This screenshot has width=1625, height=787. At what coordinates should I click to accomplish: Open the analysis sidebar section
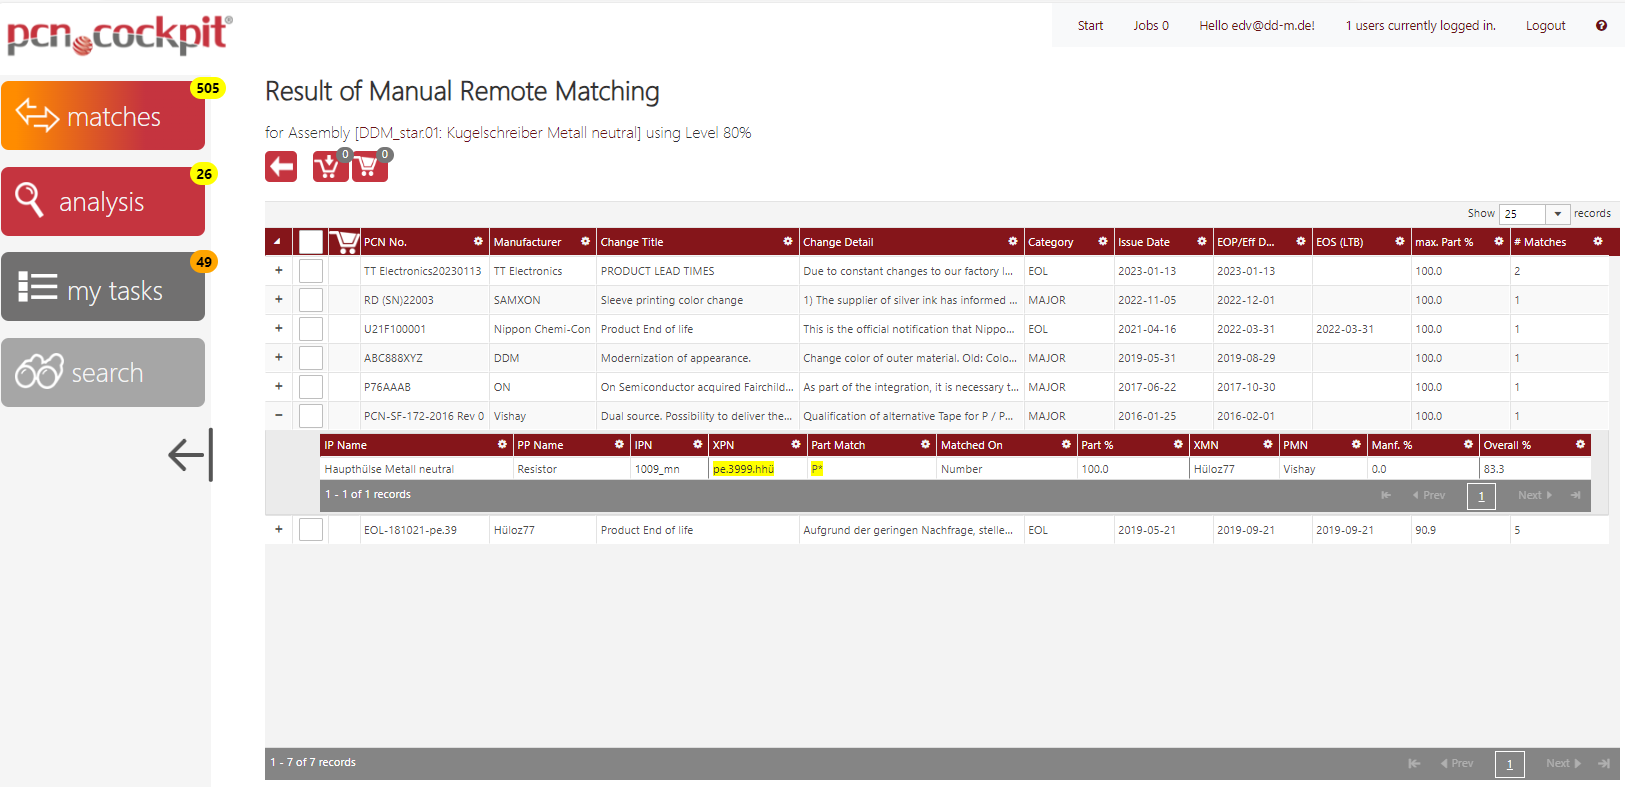[x=103, y=202]
